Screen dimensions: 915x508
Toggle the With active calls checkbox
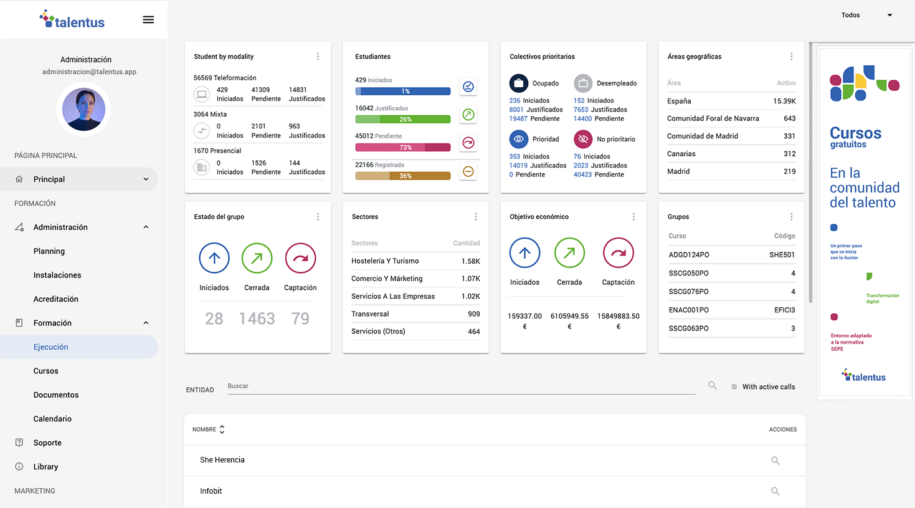click(734, 387)
